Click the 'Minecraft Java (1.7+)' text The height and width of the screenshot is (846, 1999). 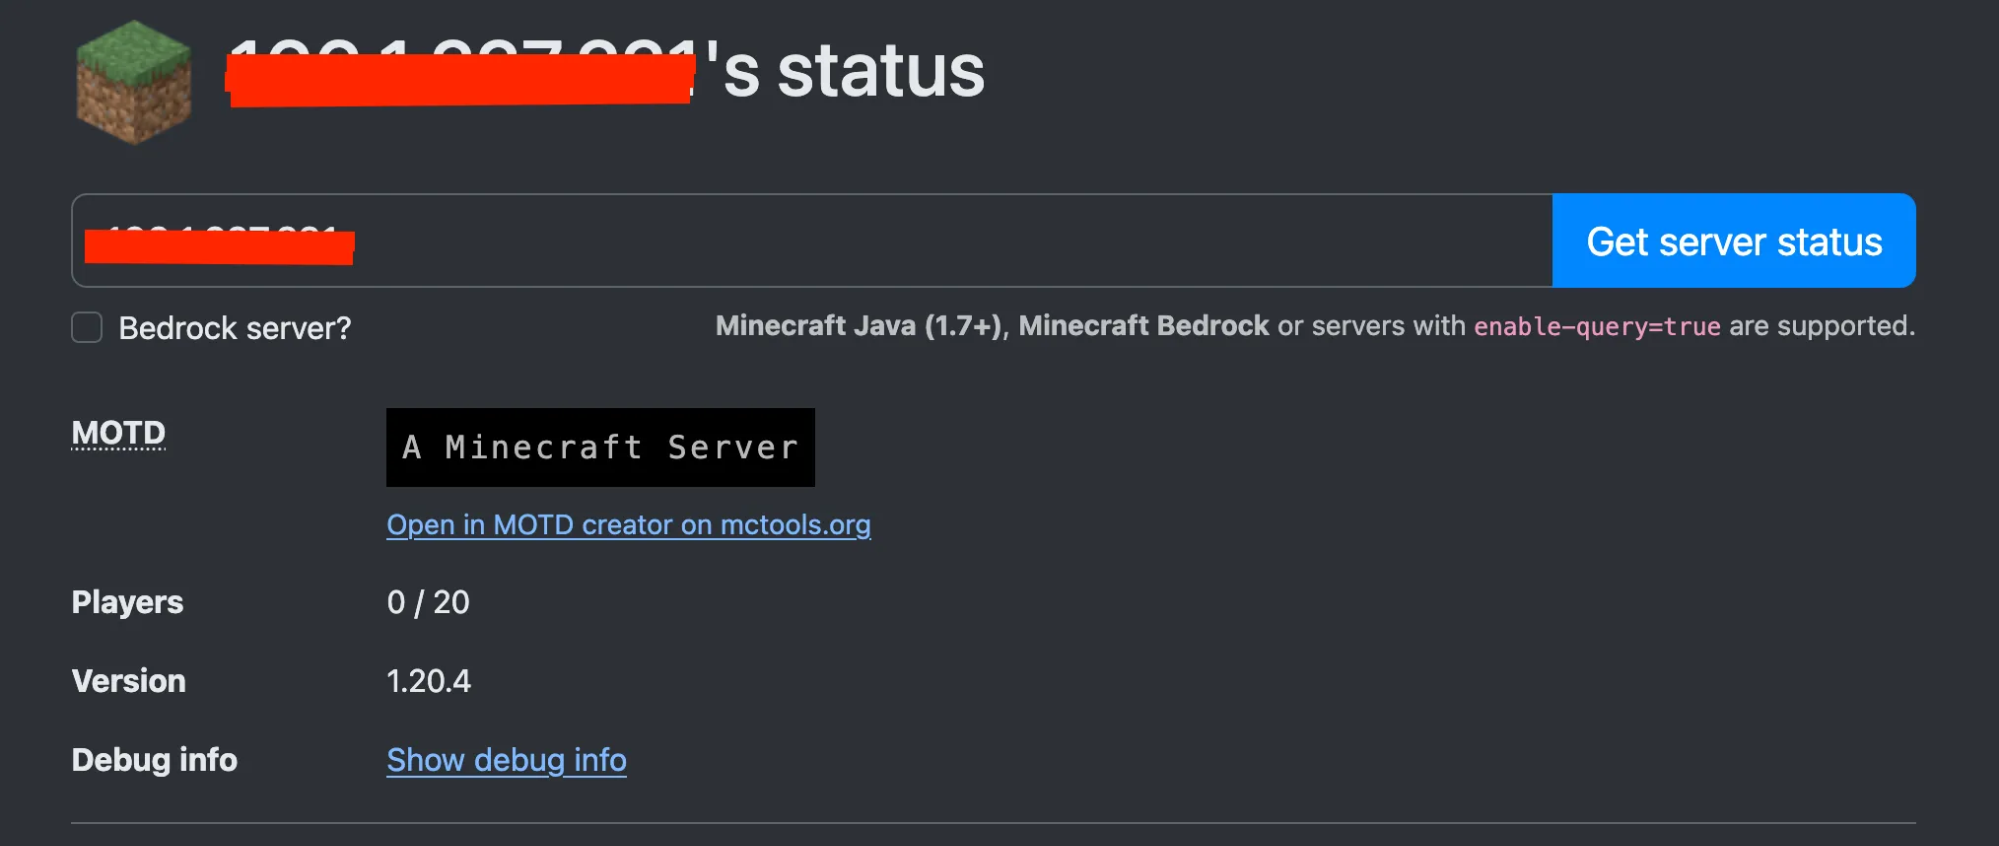pos(859,326)
